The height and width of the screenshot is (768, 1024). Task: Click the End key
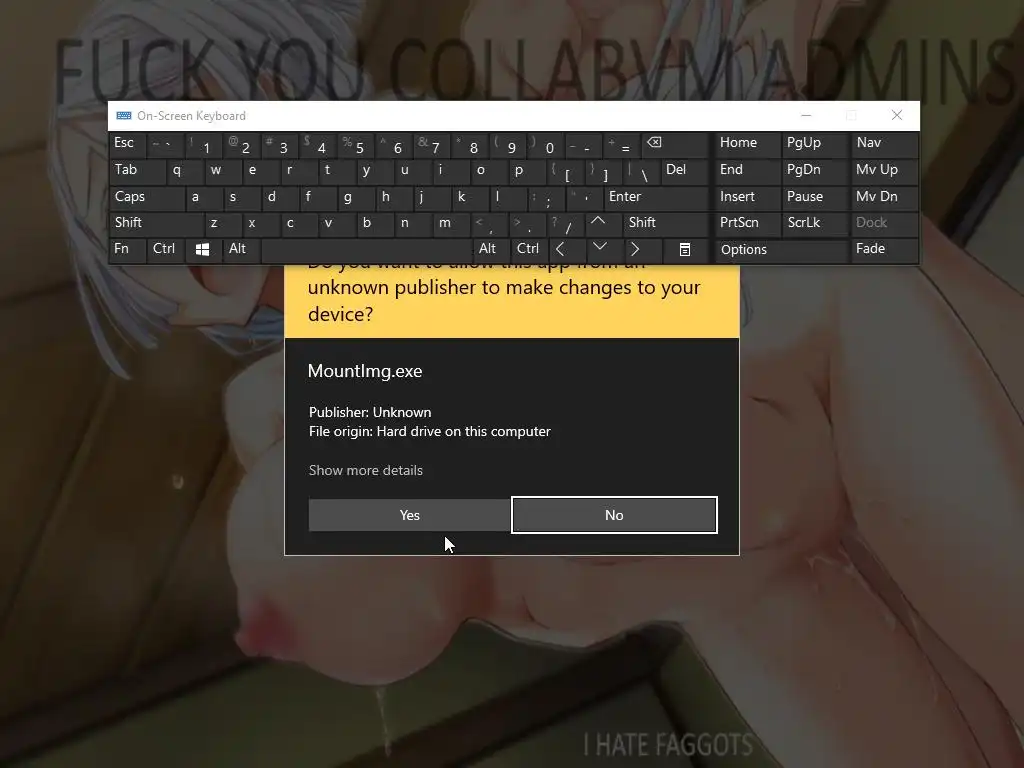click(x=747, y=170)
